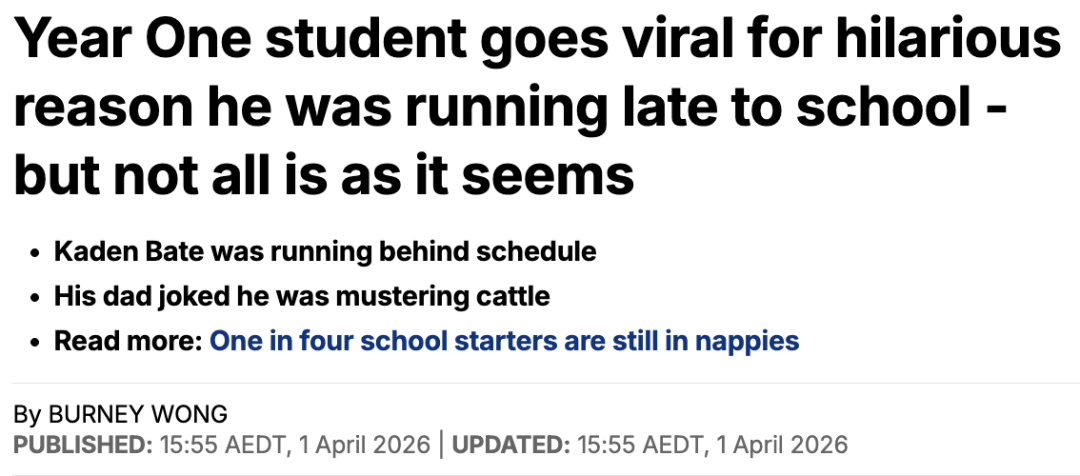Click the bullet dot before 'Kaden Bate'
The width and height of the screenshot is (1080, 476).
tap(34, 252)
